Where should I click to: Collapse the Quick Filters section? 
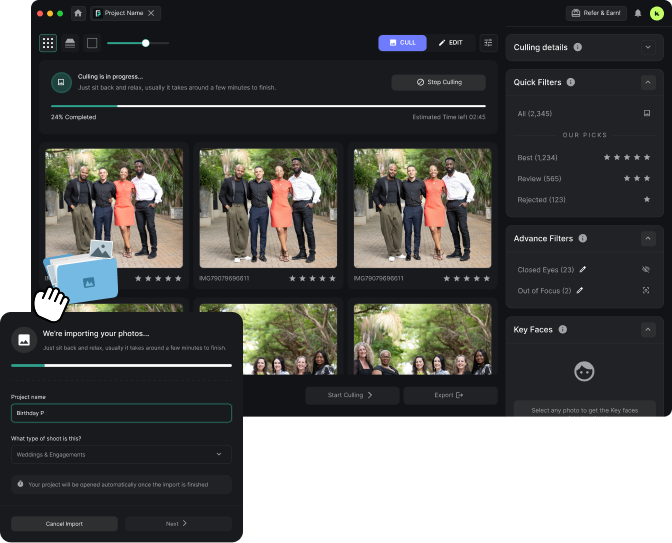pyautogui.click(x=649, y=82)
